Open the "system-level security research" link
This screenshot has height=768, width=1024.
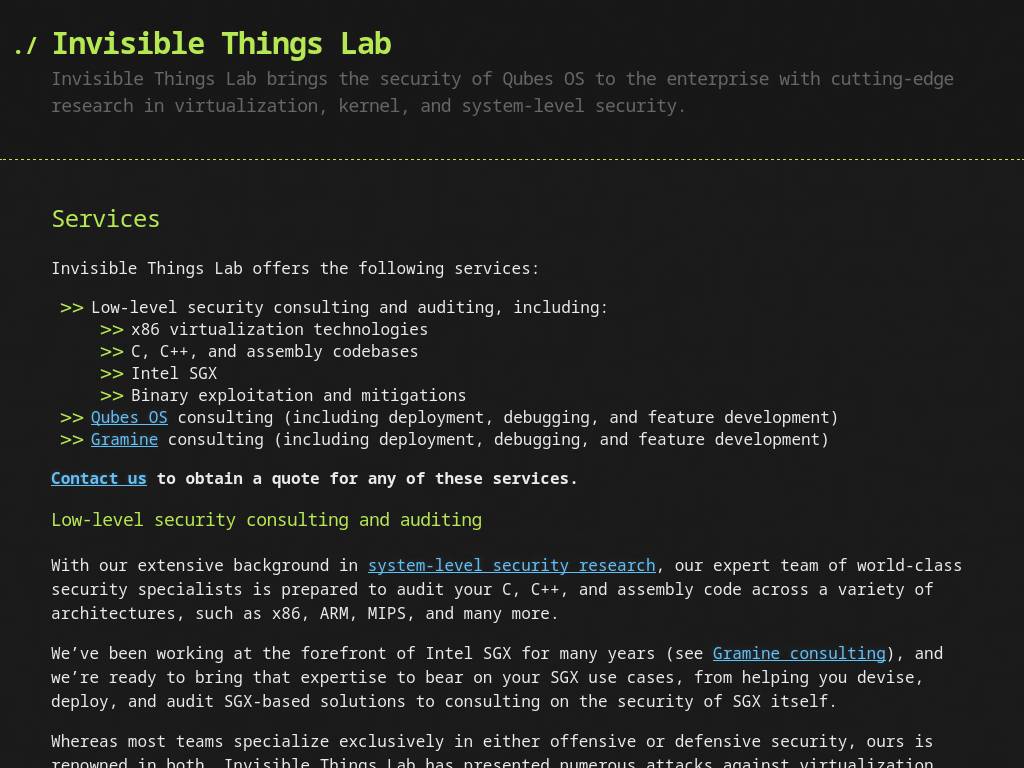tap(511, 566)
